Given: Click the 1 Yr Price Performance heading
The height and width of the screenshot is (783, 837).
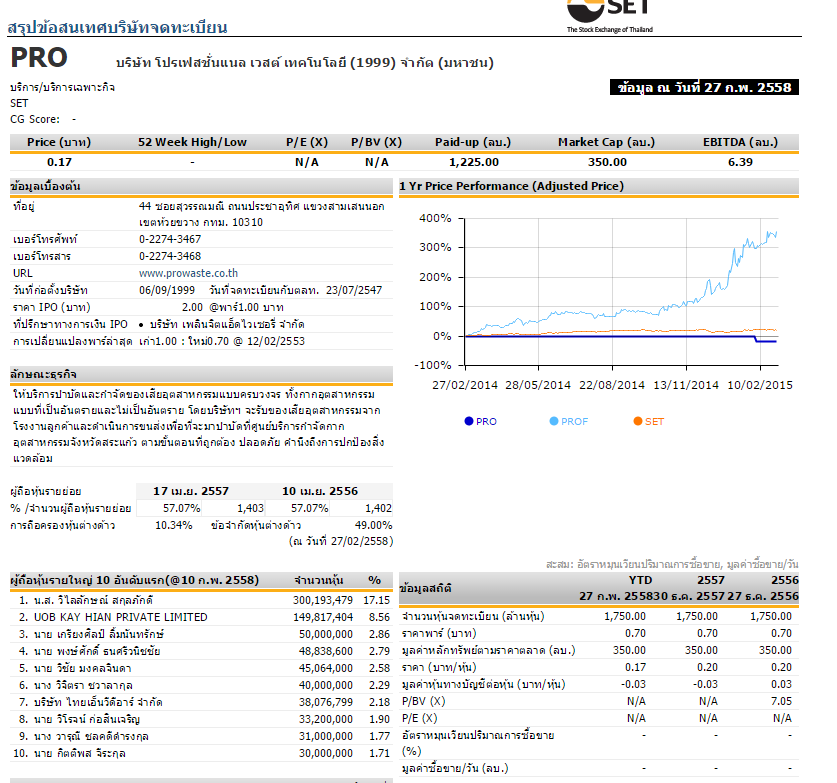Looking at the screenshot, I should 511,186.
